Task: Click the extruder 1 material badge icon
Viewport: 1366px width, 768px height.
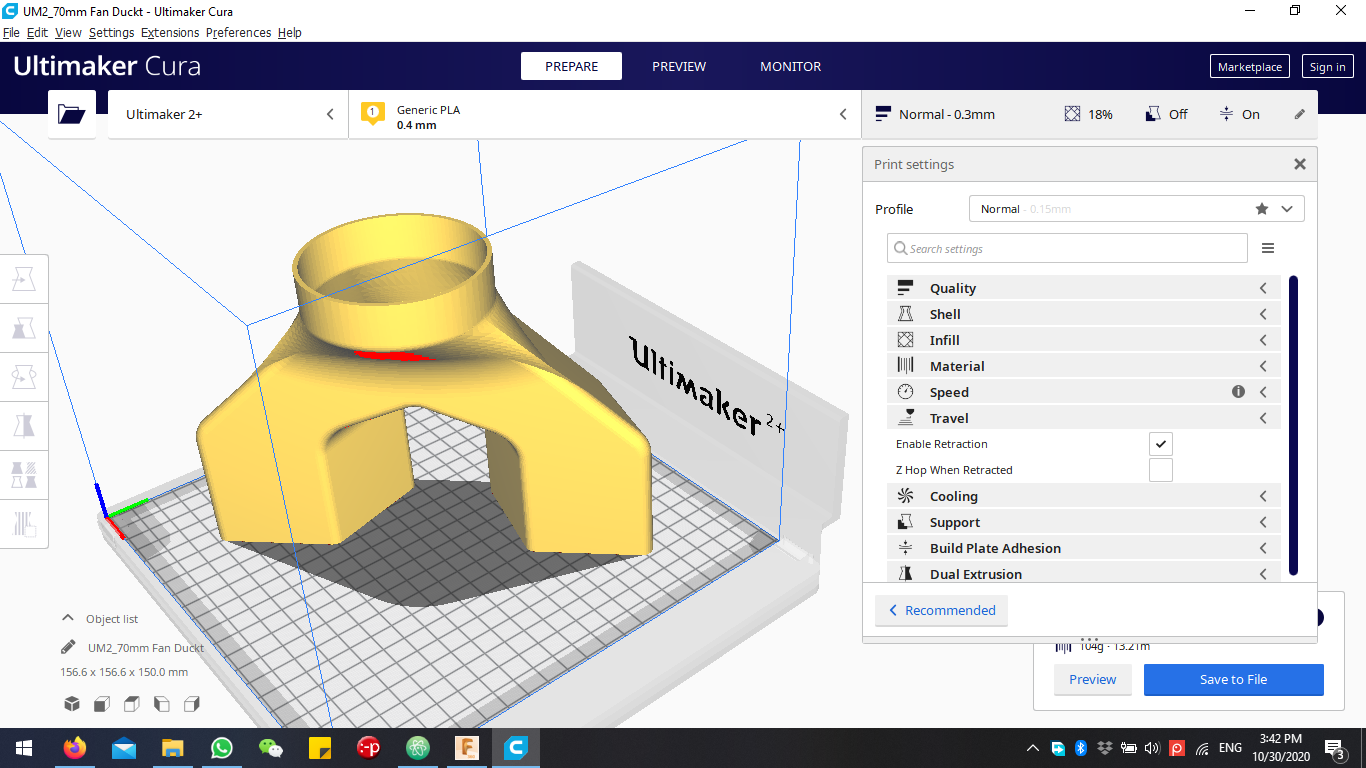Action: [x=373, y=113]
